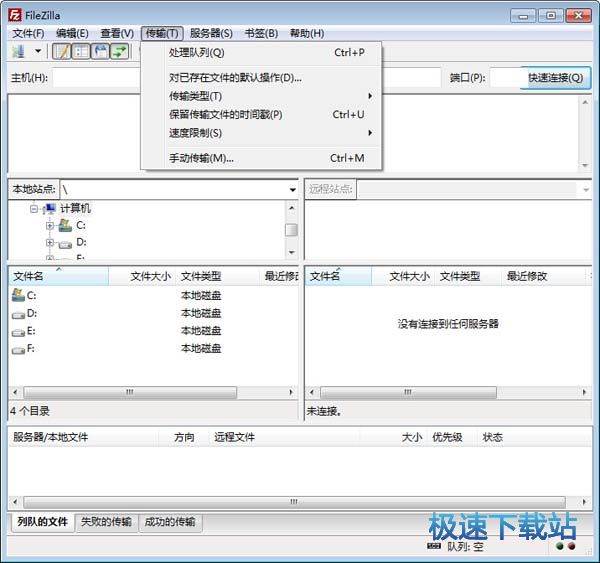Click the local file list horizontal scrollbar
This screenshot has width=600, height=563.
coord(128,393)
